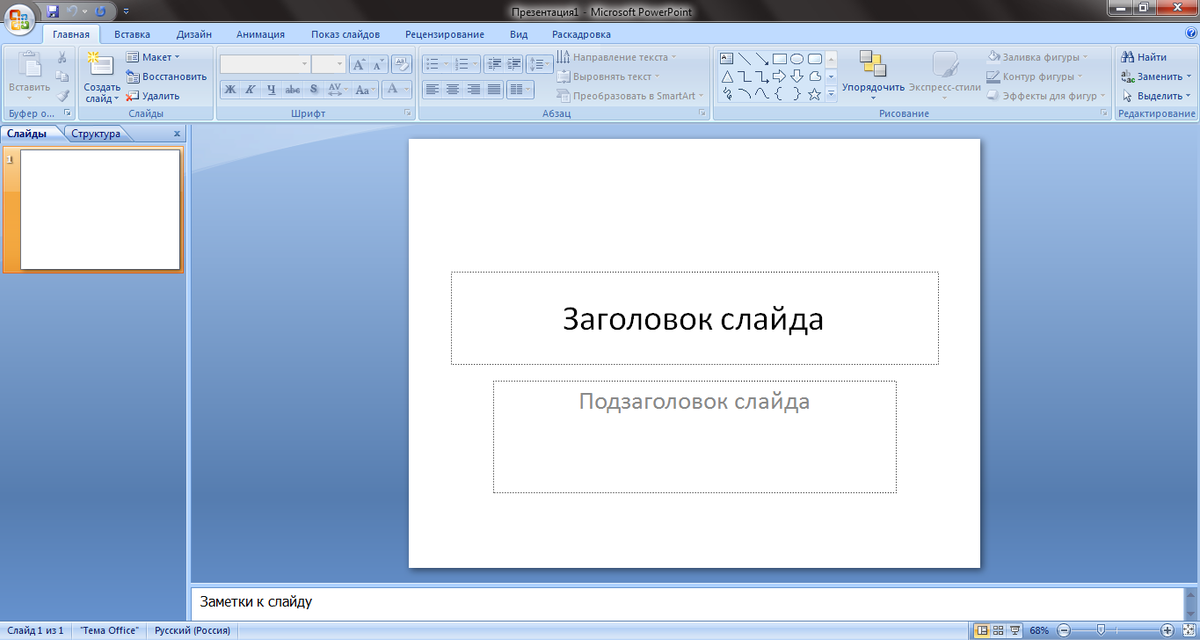Select the shadow text effect (S)
Viewport: 1200px width, 640px height.
pyautogui.click(x=312, y=89)
